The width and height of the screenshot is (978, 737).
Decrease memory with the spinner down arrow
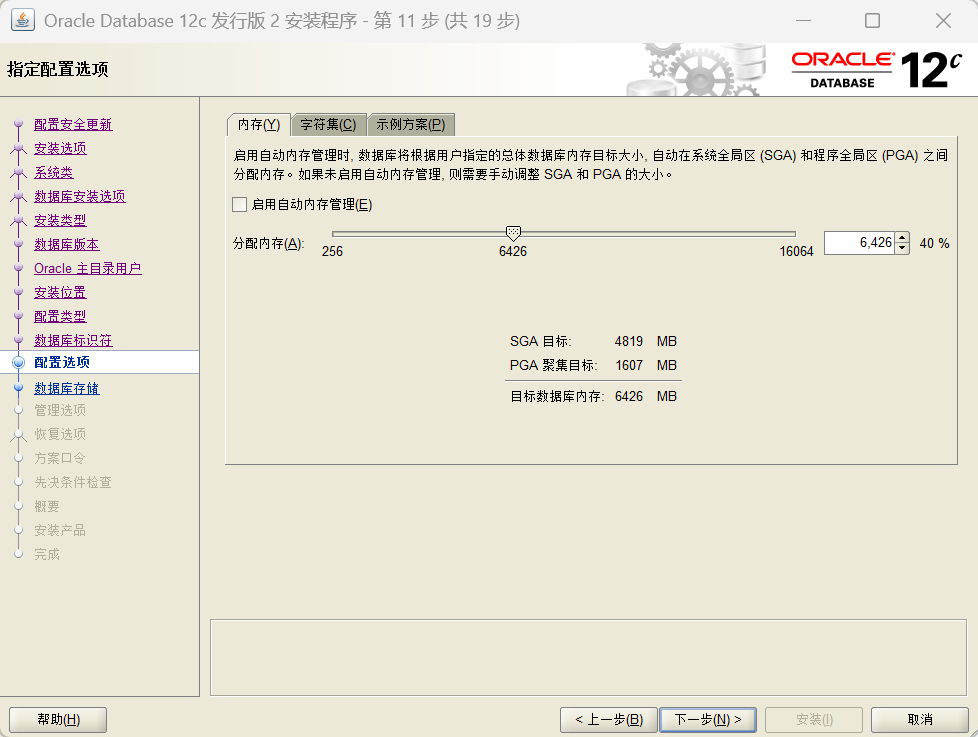pyautogui.click(x=902, y=248)
